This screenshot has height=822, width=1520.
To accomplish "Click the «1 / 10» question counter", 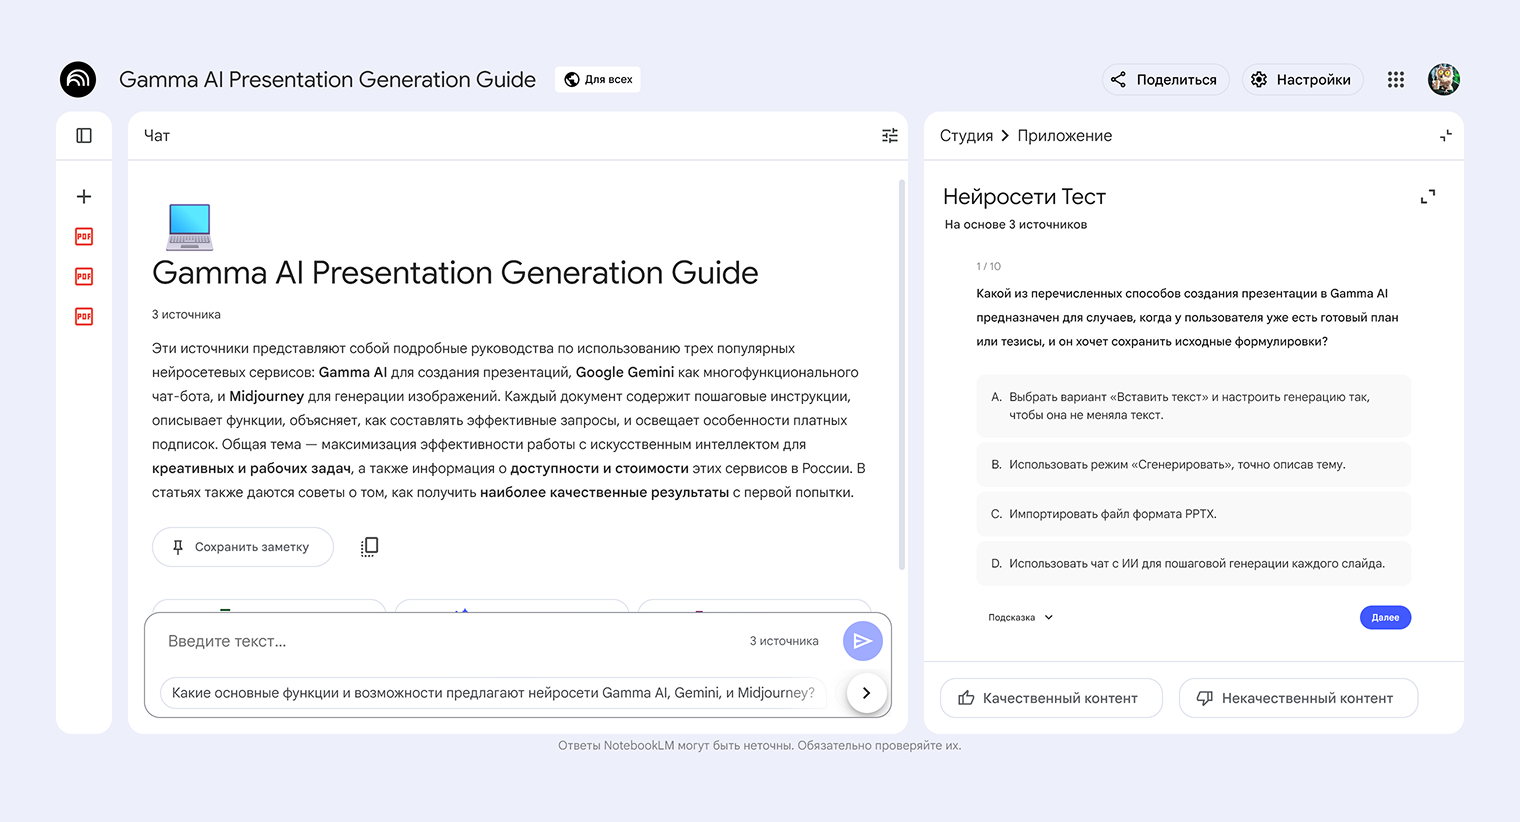I will [x=988, y=267].
